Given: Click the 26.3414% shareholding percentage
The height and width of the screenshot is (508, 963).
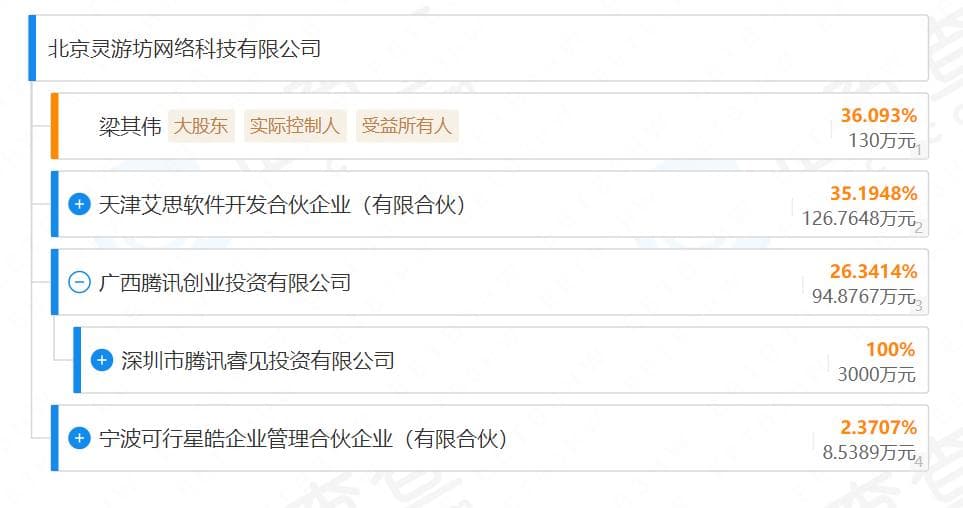Looking at the screenshot, I should [x=873, y=271].
